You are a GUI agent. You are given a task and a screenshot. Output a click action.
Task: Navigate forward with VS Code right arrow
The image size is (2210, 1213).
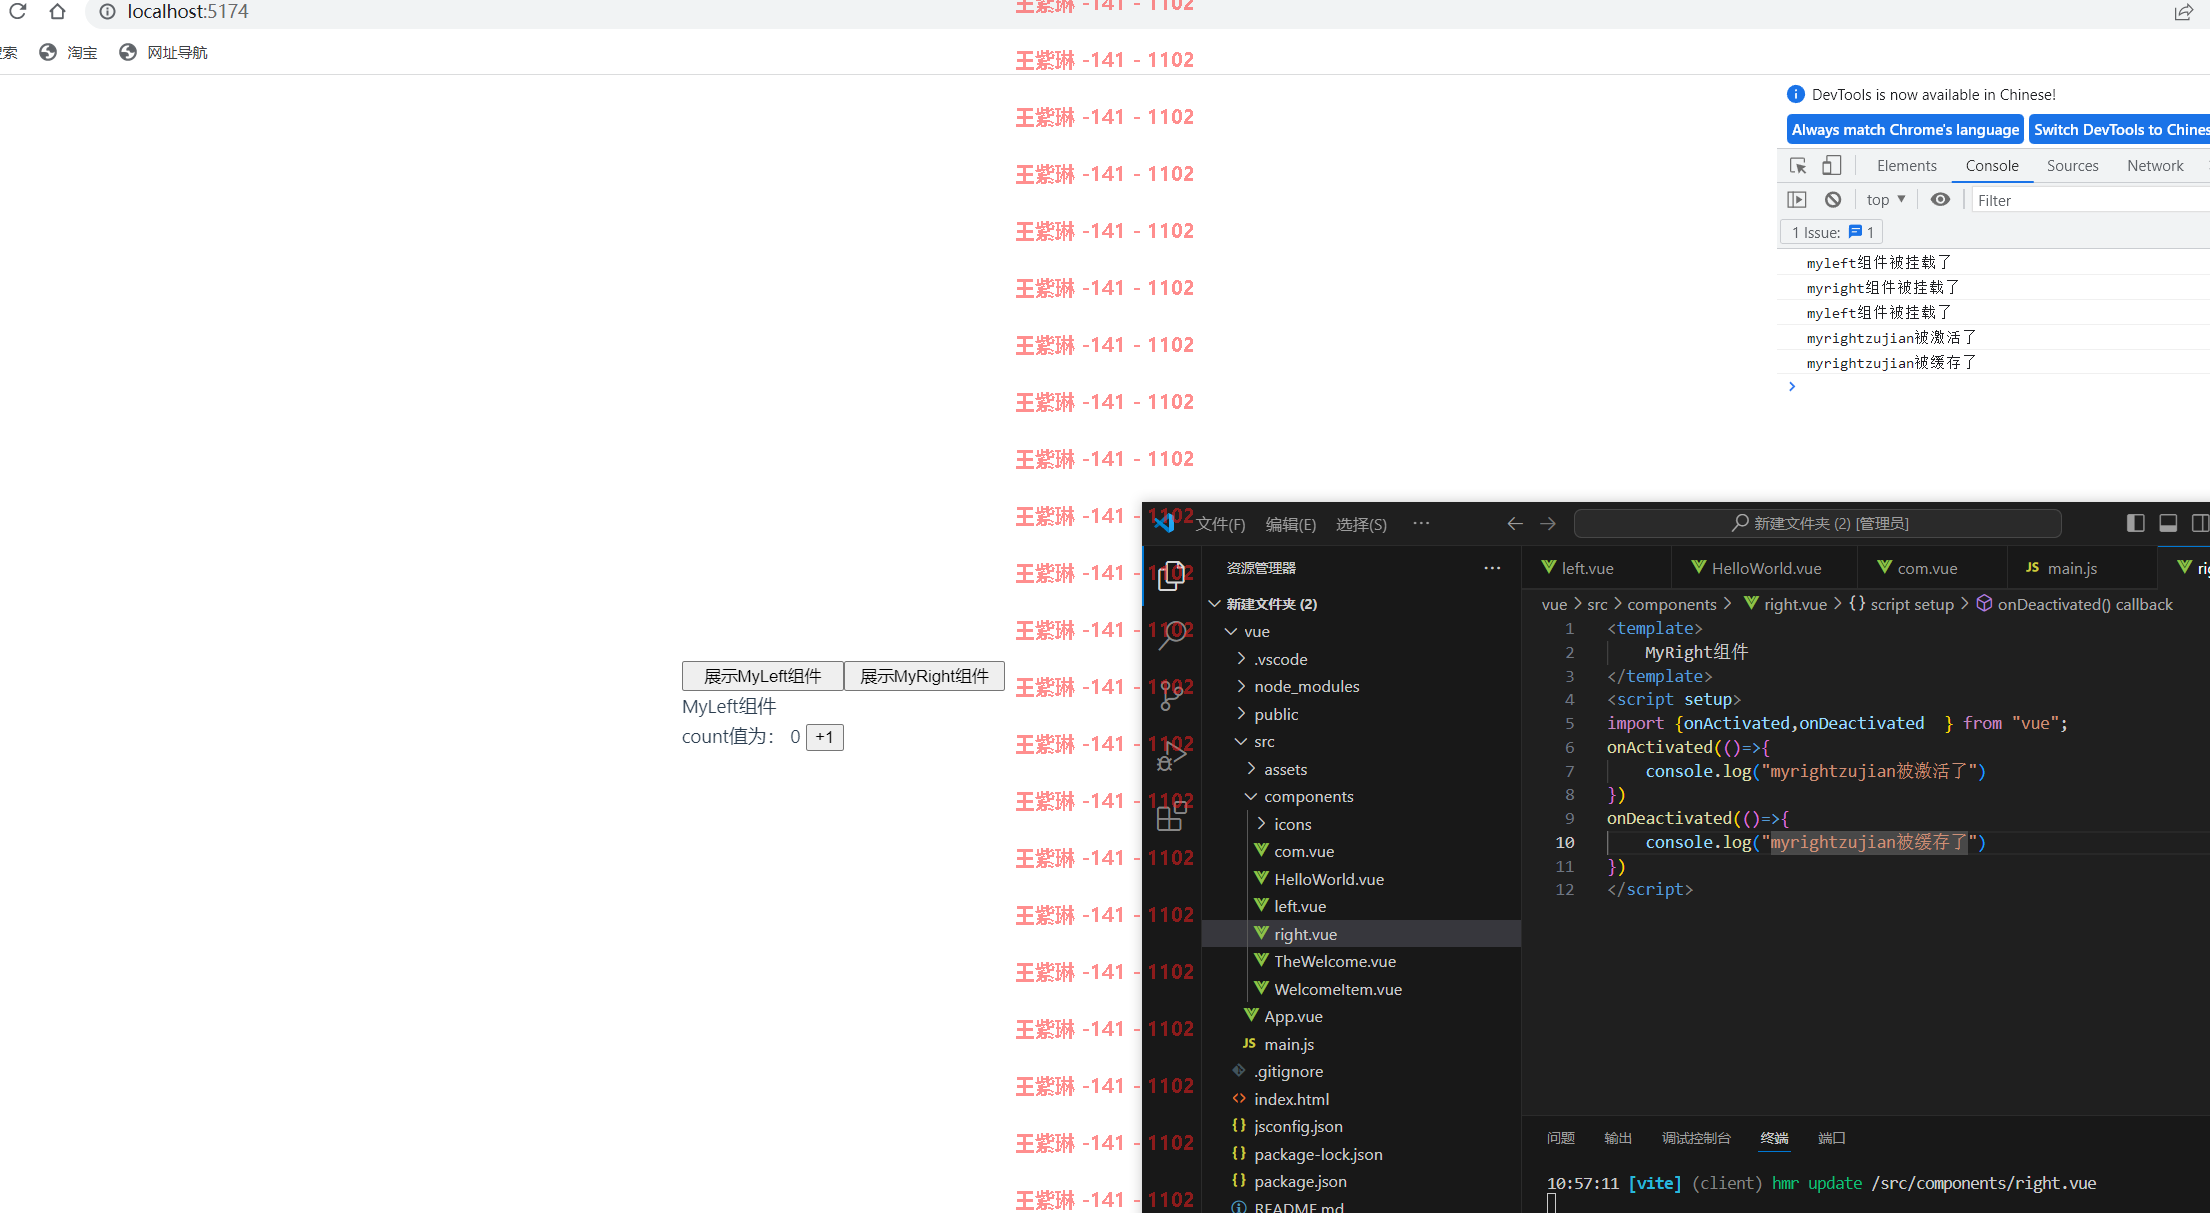1548,523
